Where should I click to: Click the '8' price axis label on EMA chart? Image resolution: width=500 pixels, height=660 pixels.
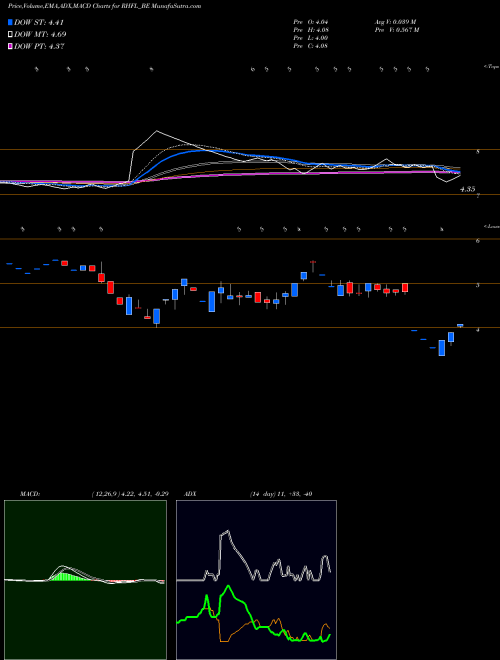point(477,152)
